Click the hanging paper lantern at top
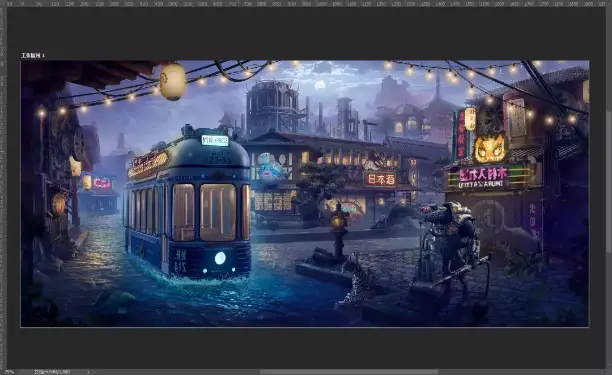The height and width of the screenshot is (375, 612). [173, 81]
